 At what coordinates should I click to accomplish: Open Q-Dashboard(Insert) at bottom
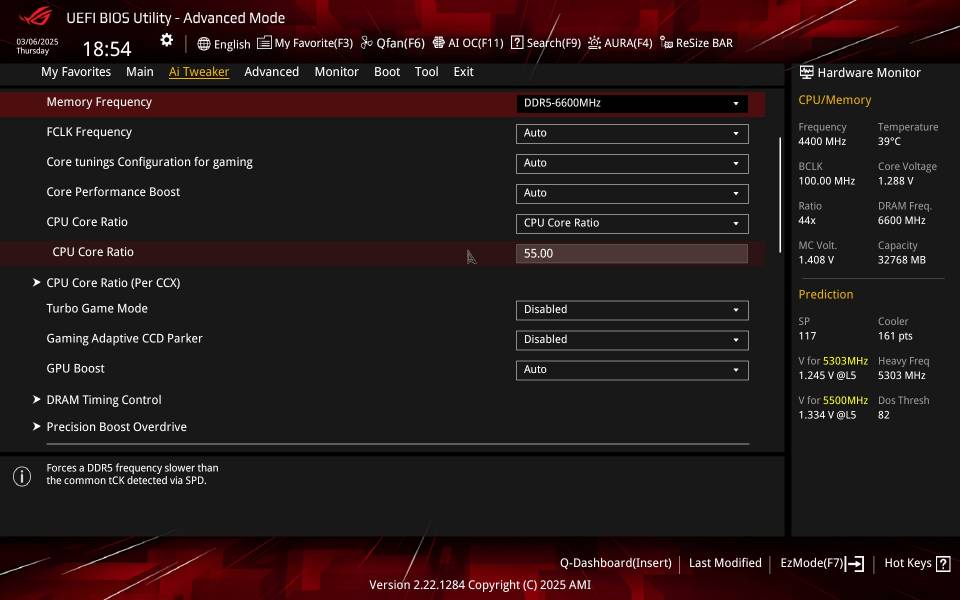click(x=615, y=563)
